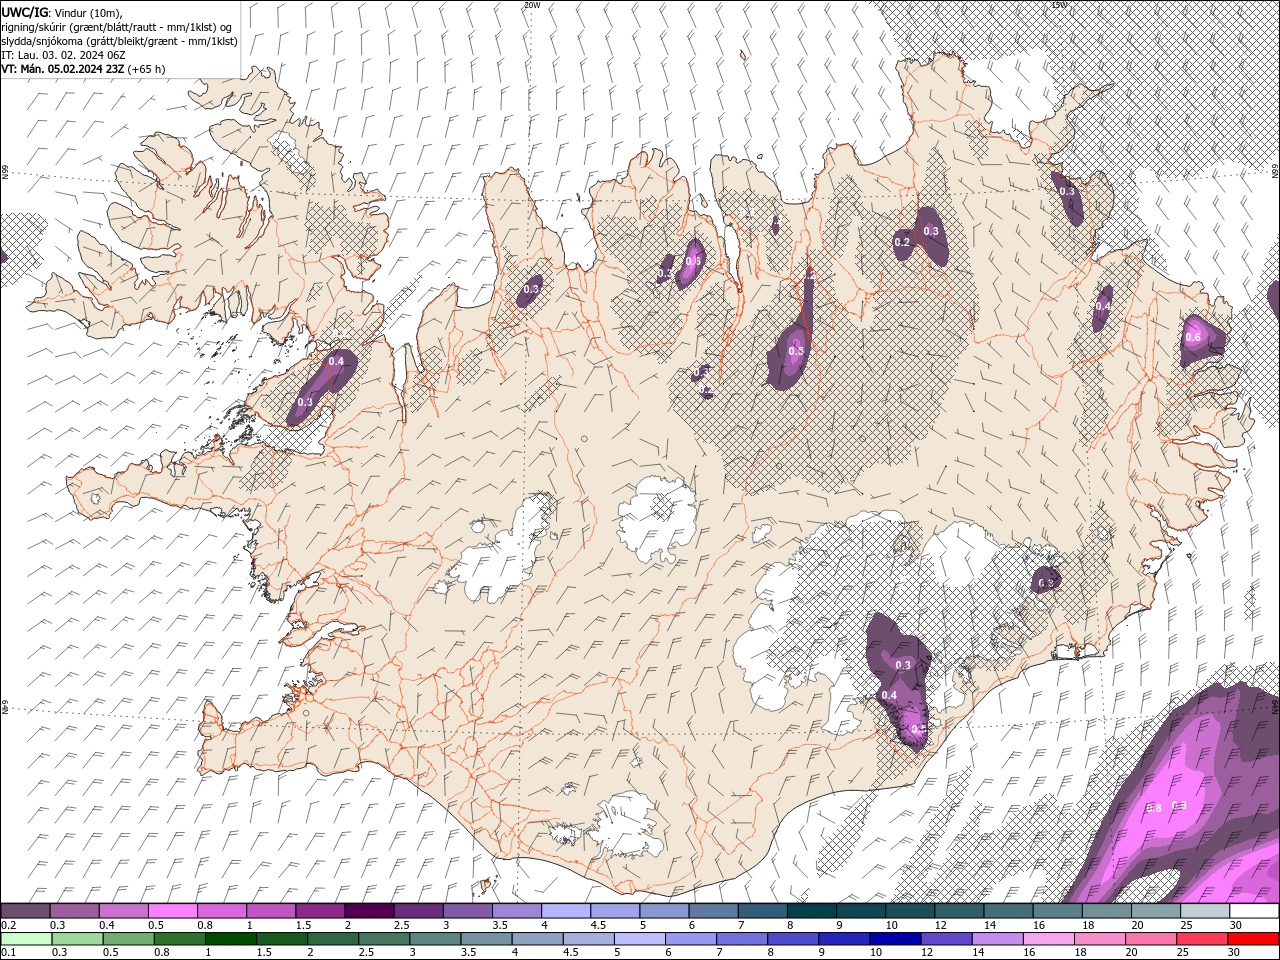1280x960 pixels.
Task: Select the bright red rain swatch labeled 30
Action: (1254, 939)
